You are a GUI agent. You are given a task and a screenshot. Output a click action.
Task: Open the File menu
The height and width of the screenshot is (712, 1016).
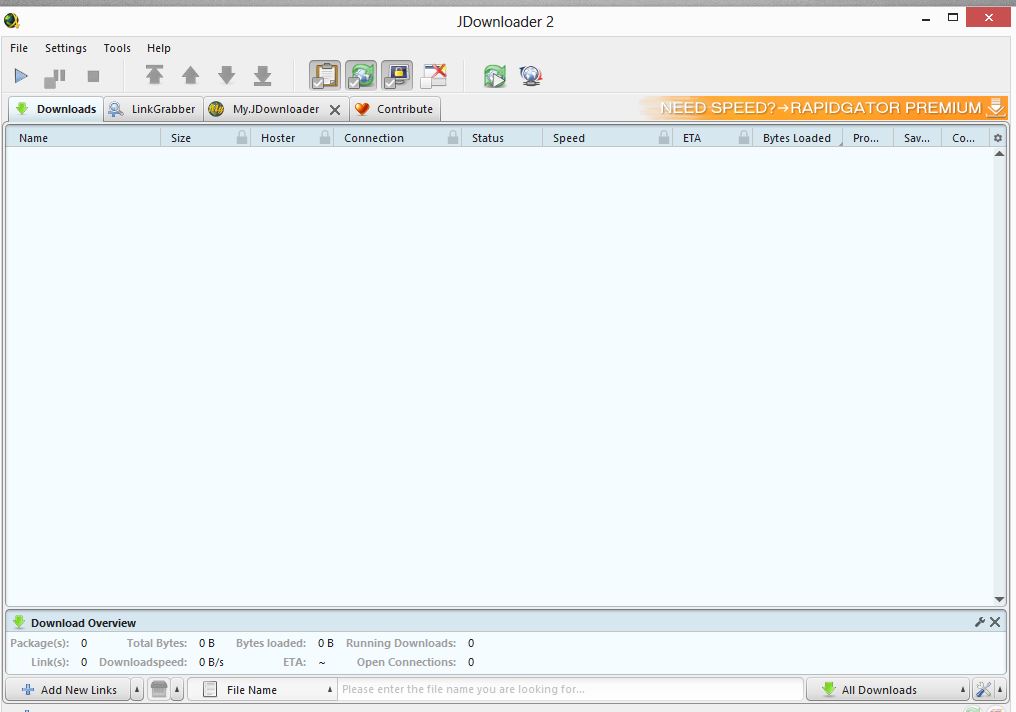click(19, 48)
